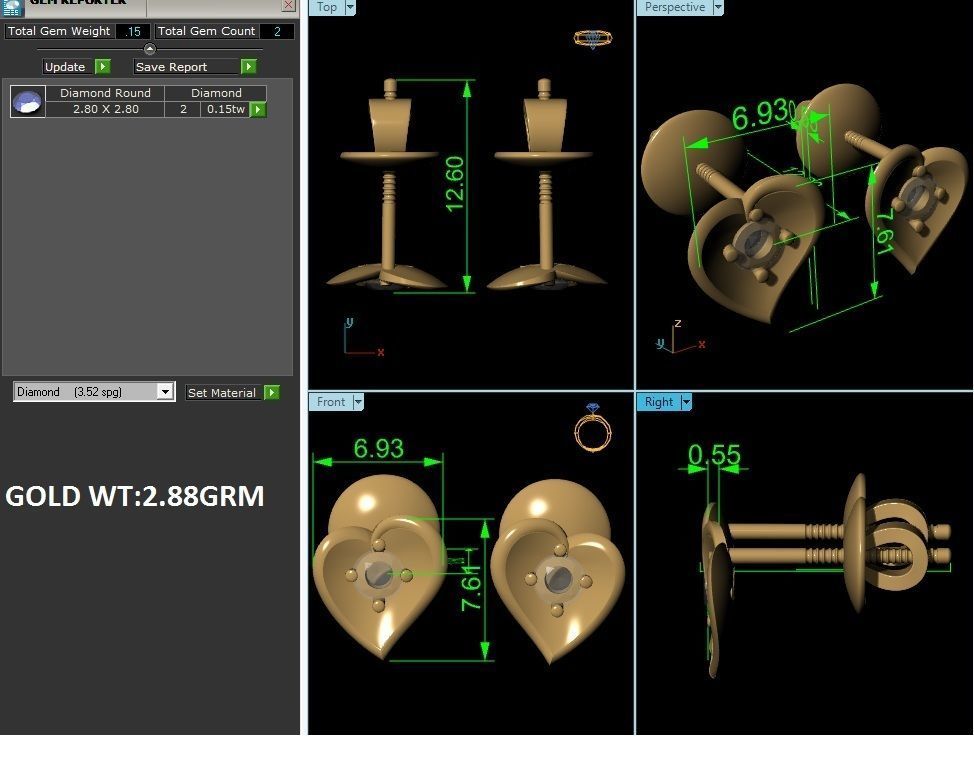
Task: Click the green arrow next to 0.15tw
Action: pyautogui.click(x=258, y=109)
